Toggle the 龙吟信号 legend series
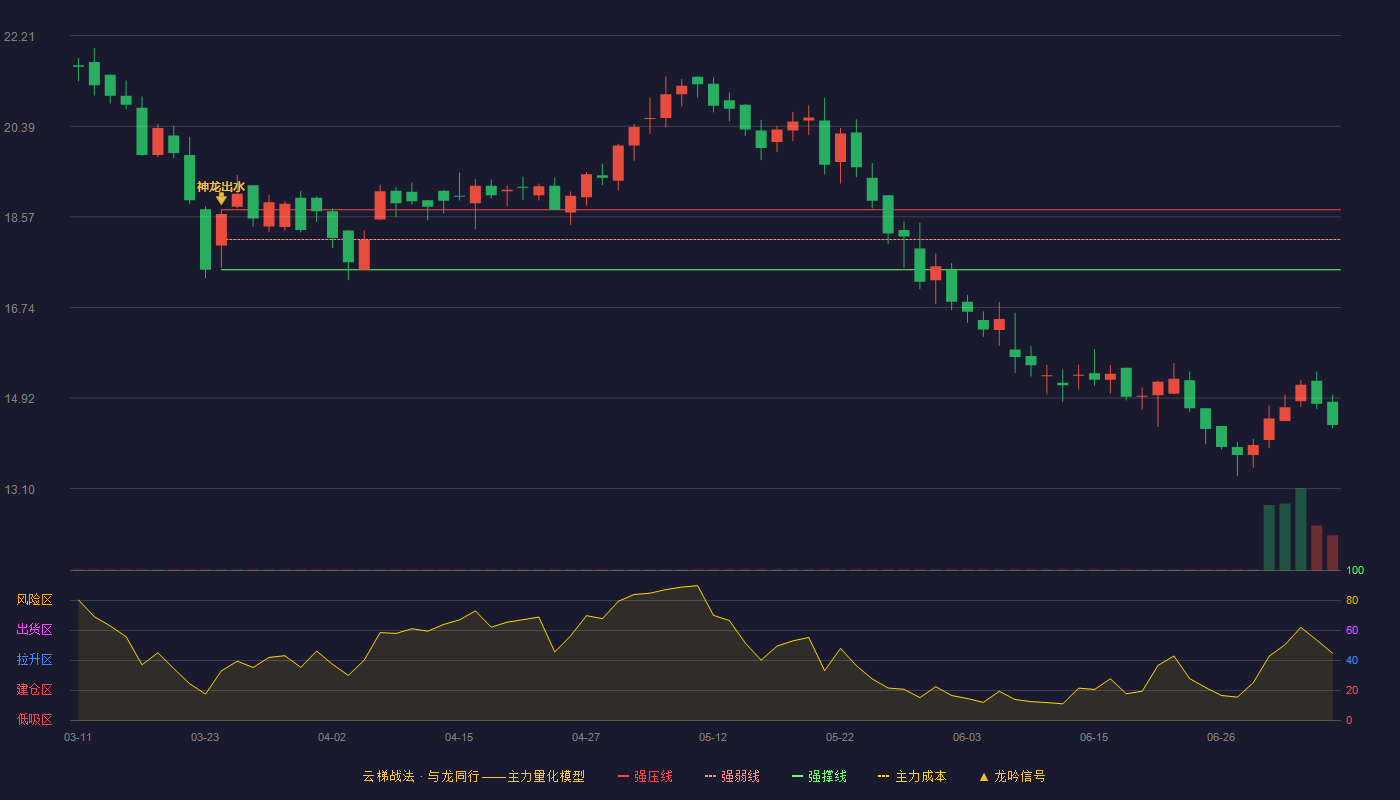 [x=1012, y=776]
